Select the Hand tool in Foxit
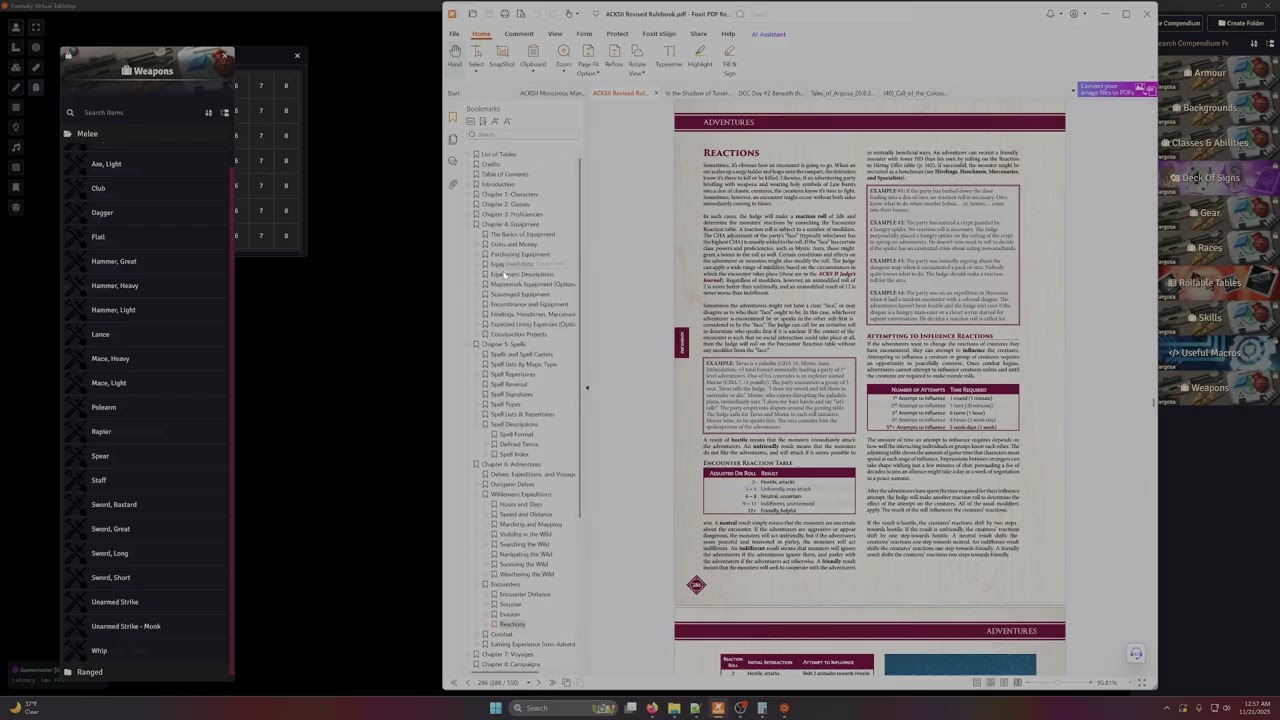The width and height of the screenshot is (1280, 720). click(455, 55)
